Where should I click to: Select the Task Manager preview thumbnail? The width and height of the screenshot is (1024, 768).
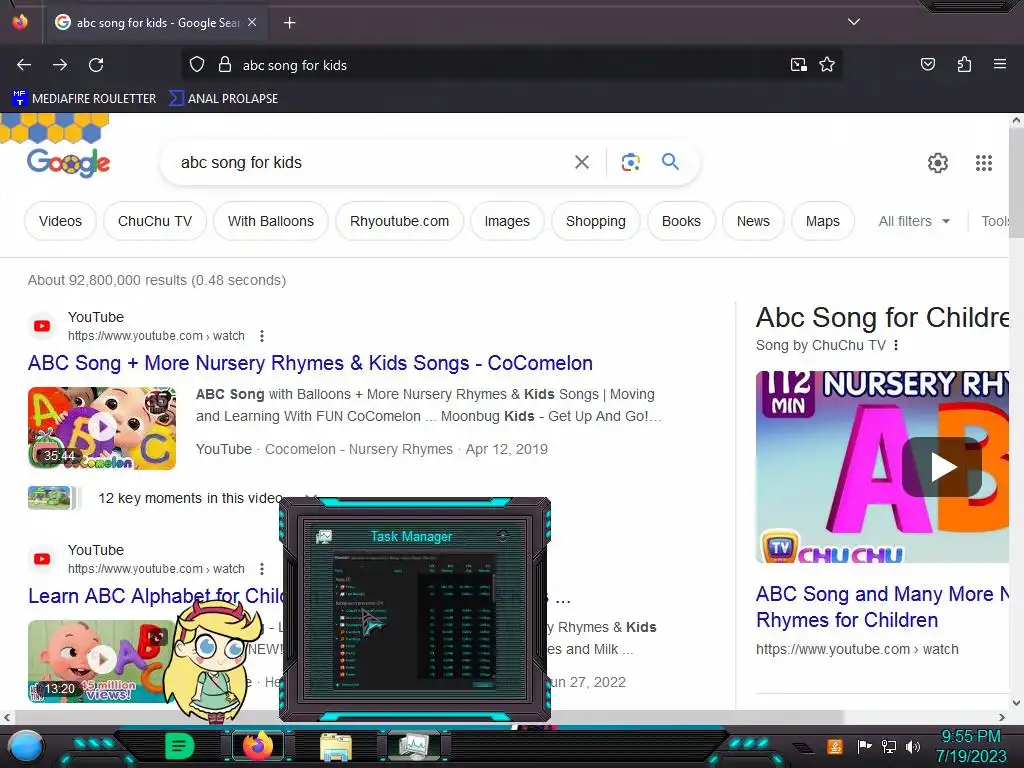pos(415,609)
